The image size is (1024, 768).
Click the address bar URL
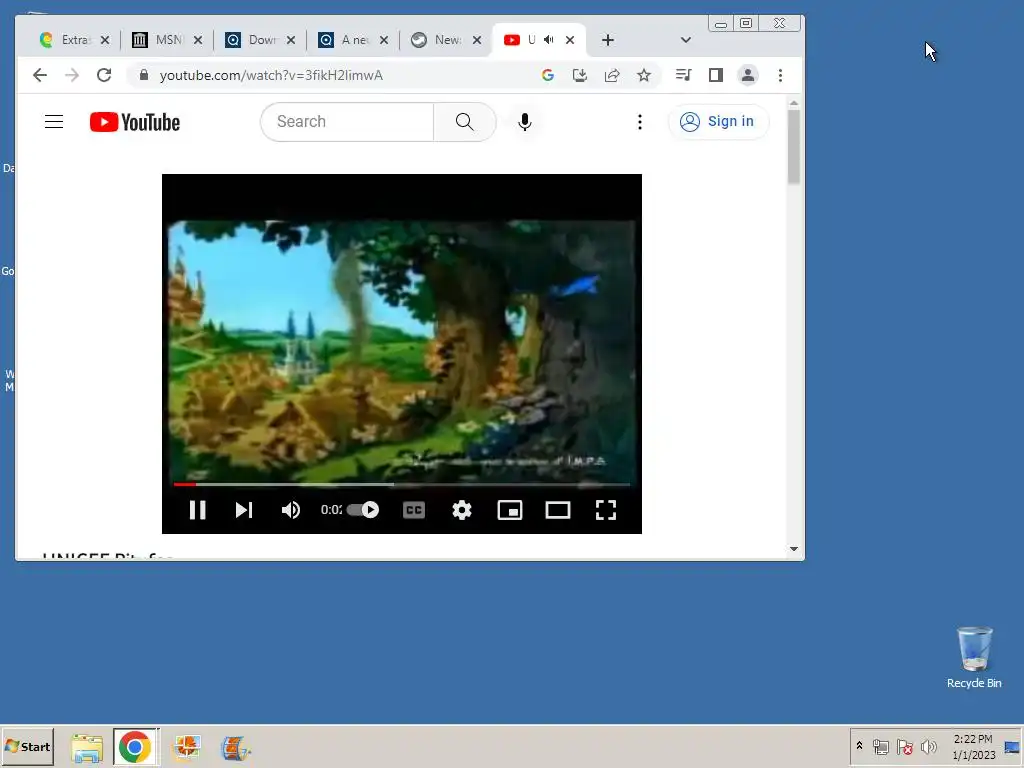271,75
